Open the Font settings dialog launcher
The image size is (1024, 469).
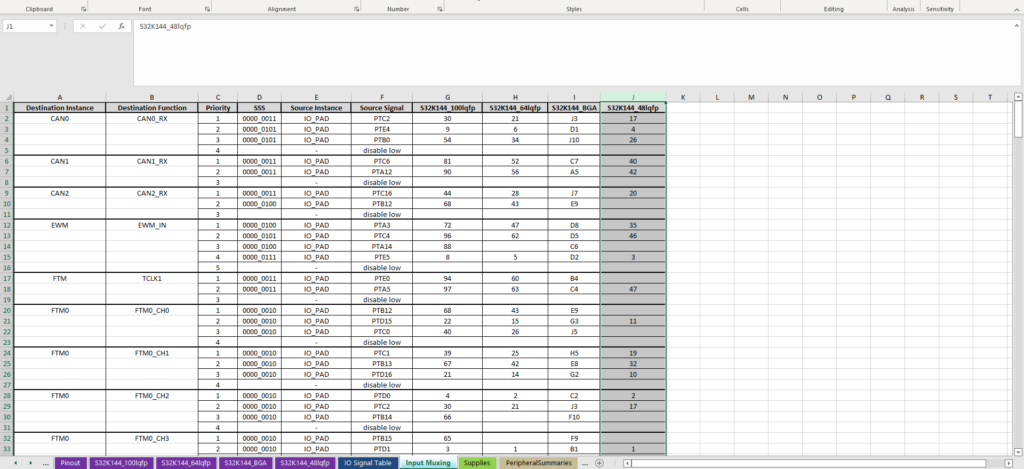pyautogui.click(x=207, y=8)
